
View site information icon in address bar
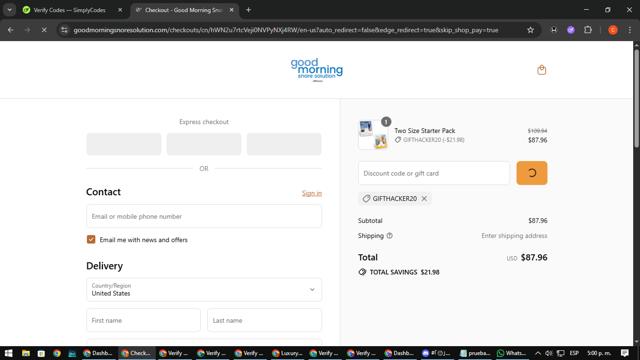pos(64,30)
